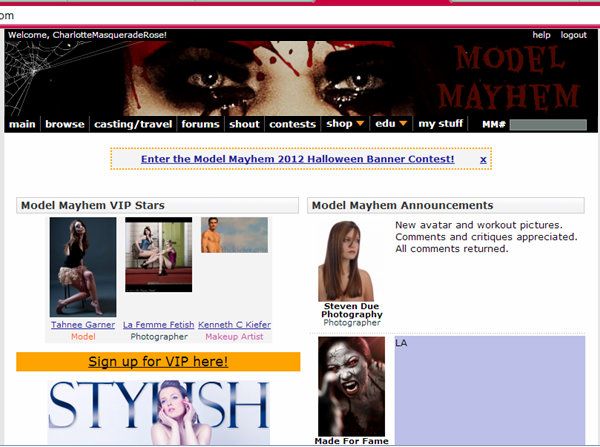Select the 'New avatar and workout pictures' text
This screenshot has width=600, height=447.
click(479, 225)
